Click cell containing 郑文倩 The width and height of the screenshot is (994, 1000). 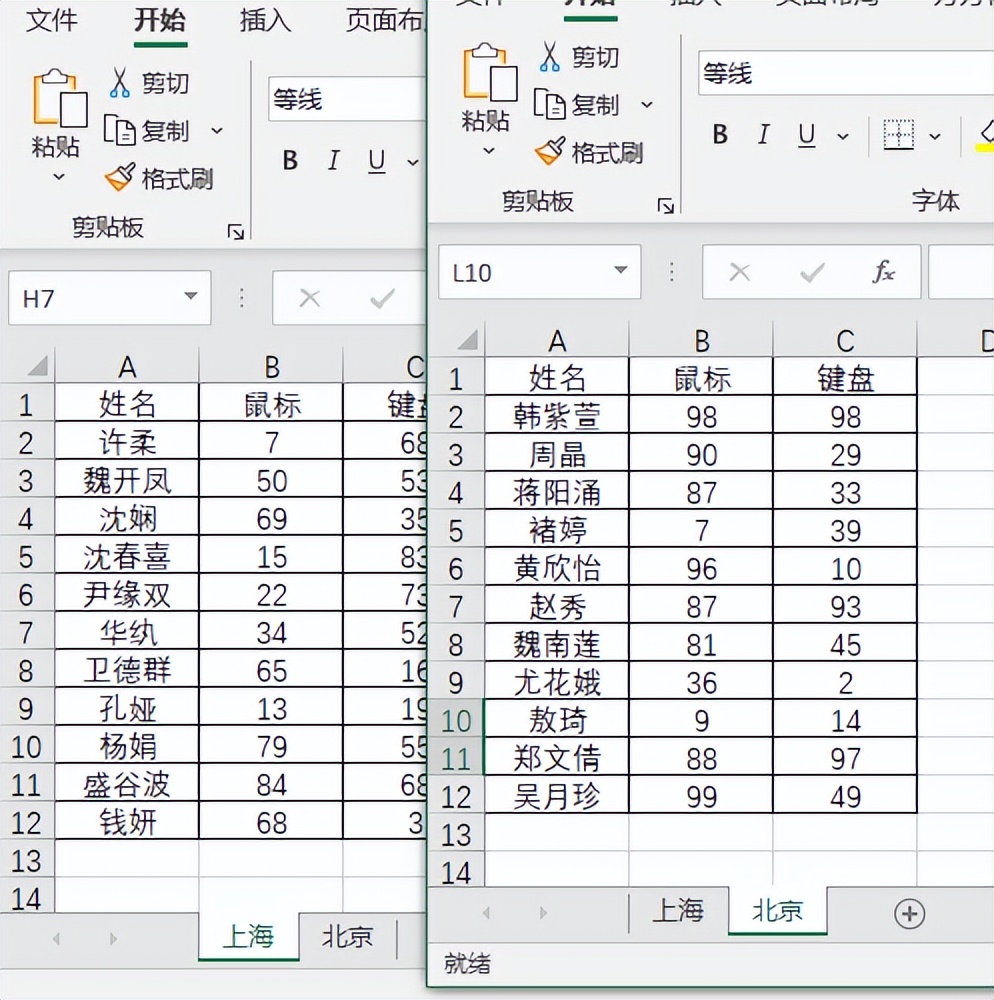tap(557, 758)
